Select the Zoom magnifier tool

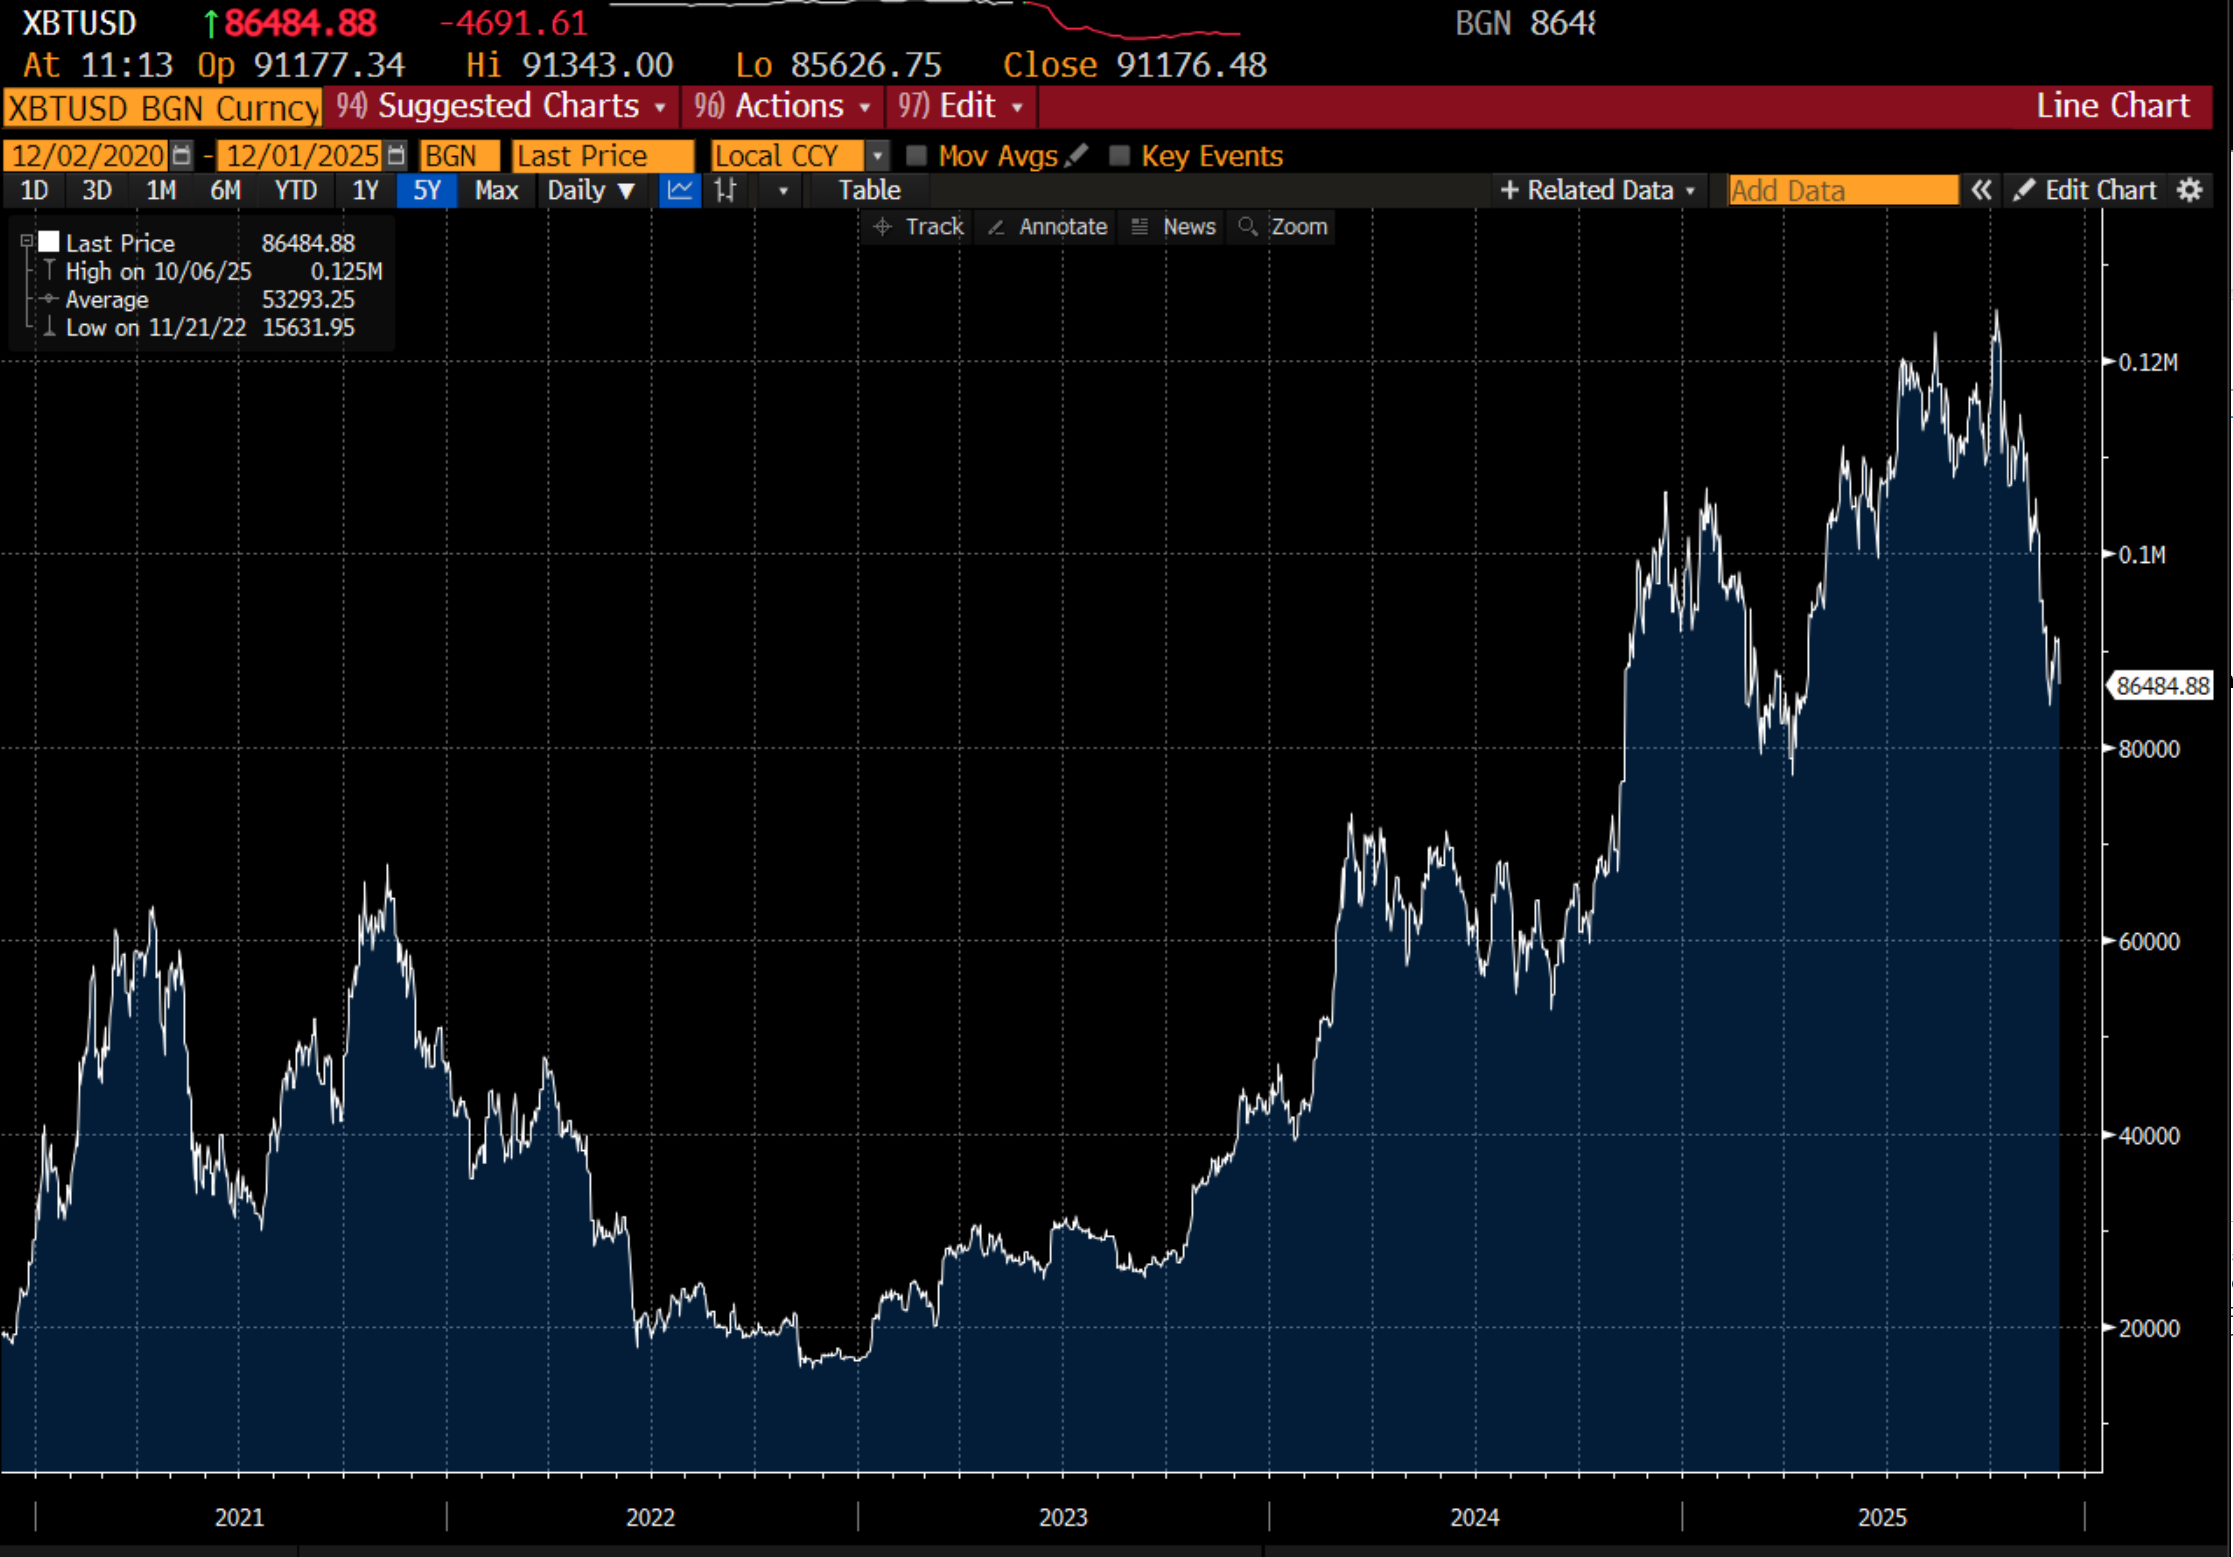click(x=1284, y=227)
